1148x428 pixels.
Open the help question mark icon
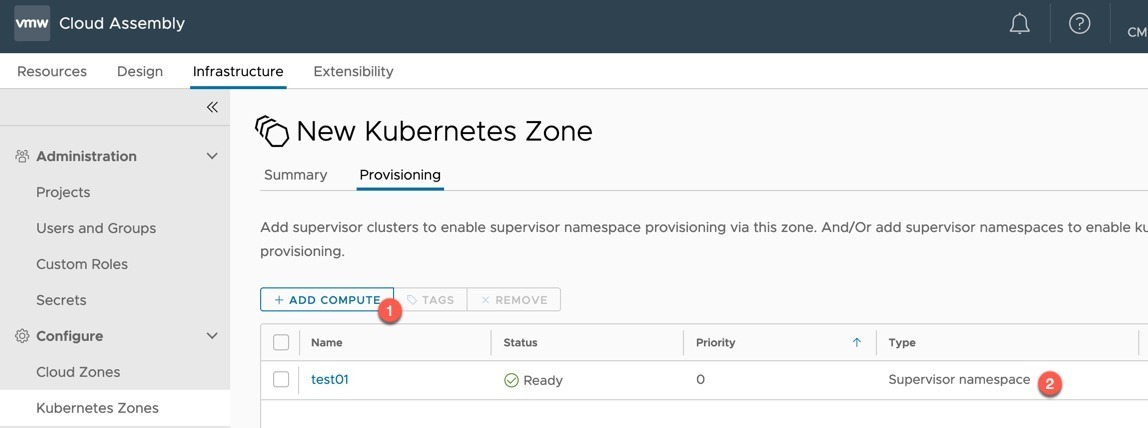click(1079, 23)
